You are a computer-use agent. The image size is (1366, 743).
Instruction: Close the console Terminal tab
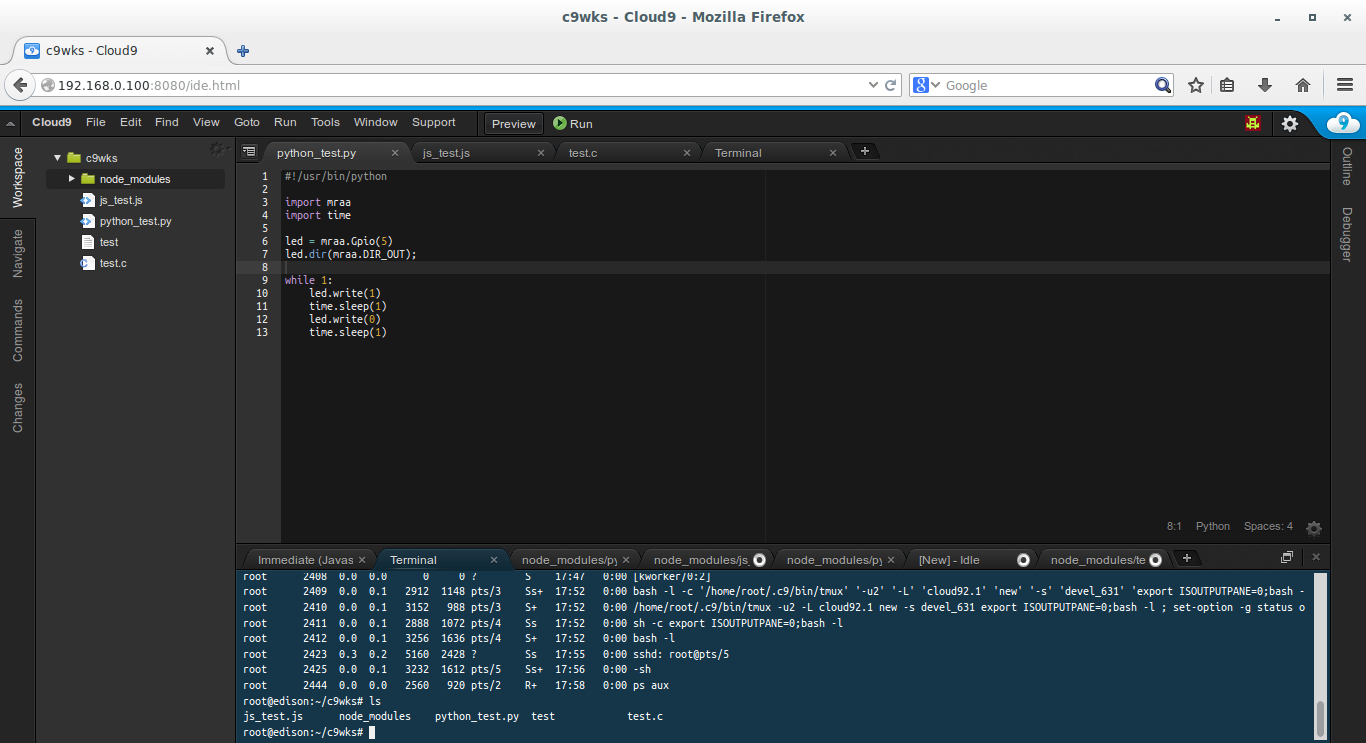point(494,560)
